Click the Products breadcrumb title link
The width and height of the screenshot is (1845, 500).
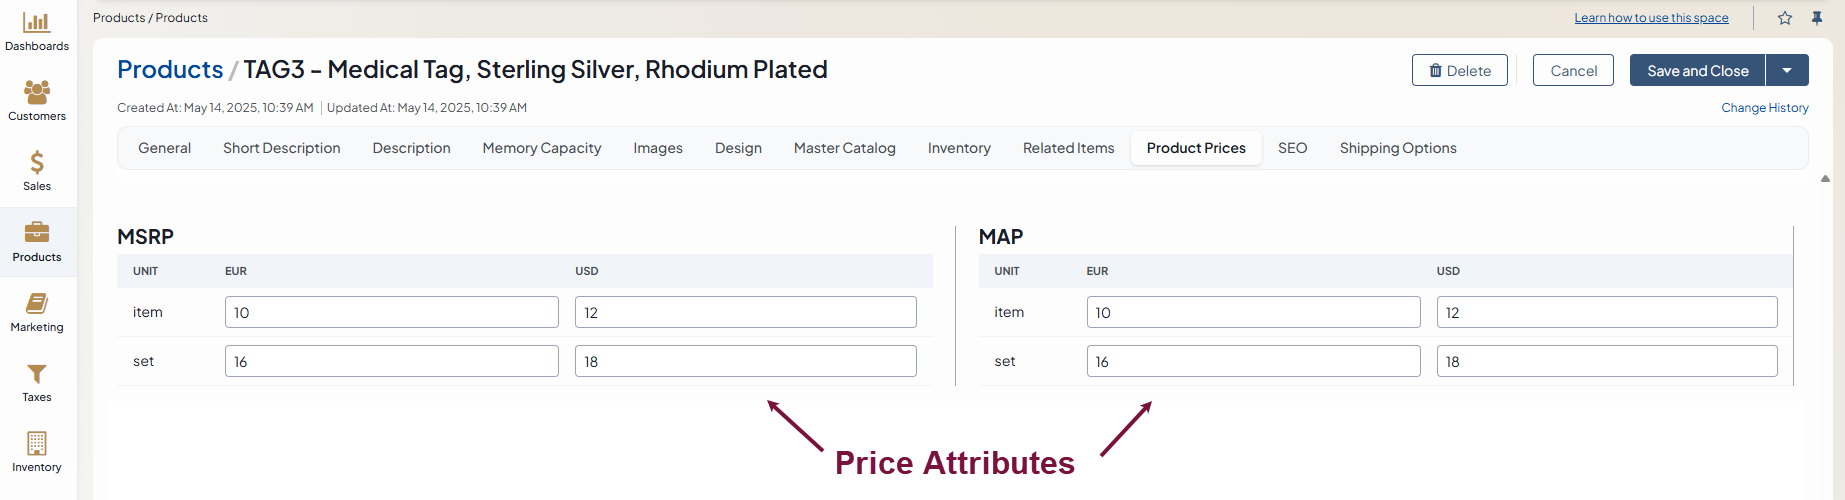pos(170,70)
